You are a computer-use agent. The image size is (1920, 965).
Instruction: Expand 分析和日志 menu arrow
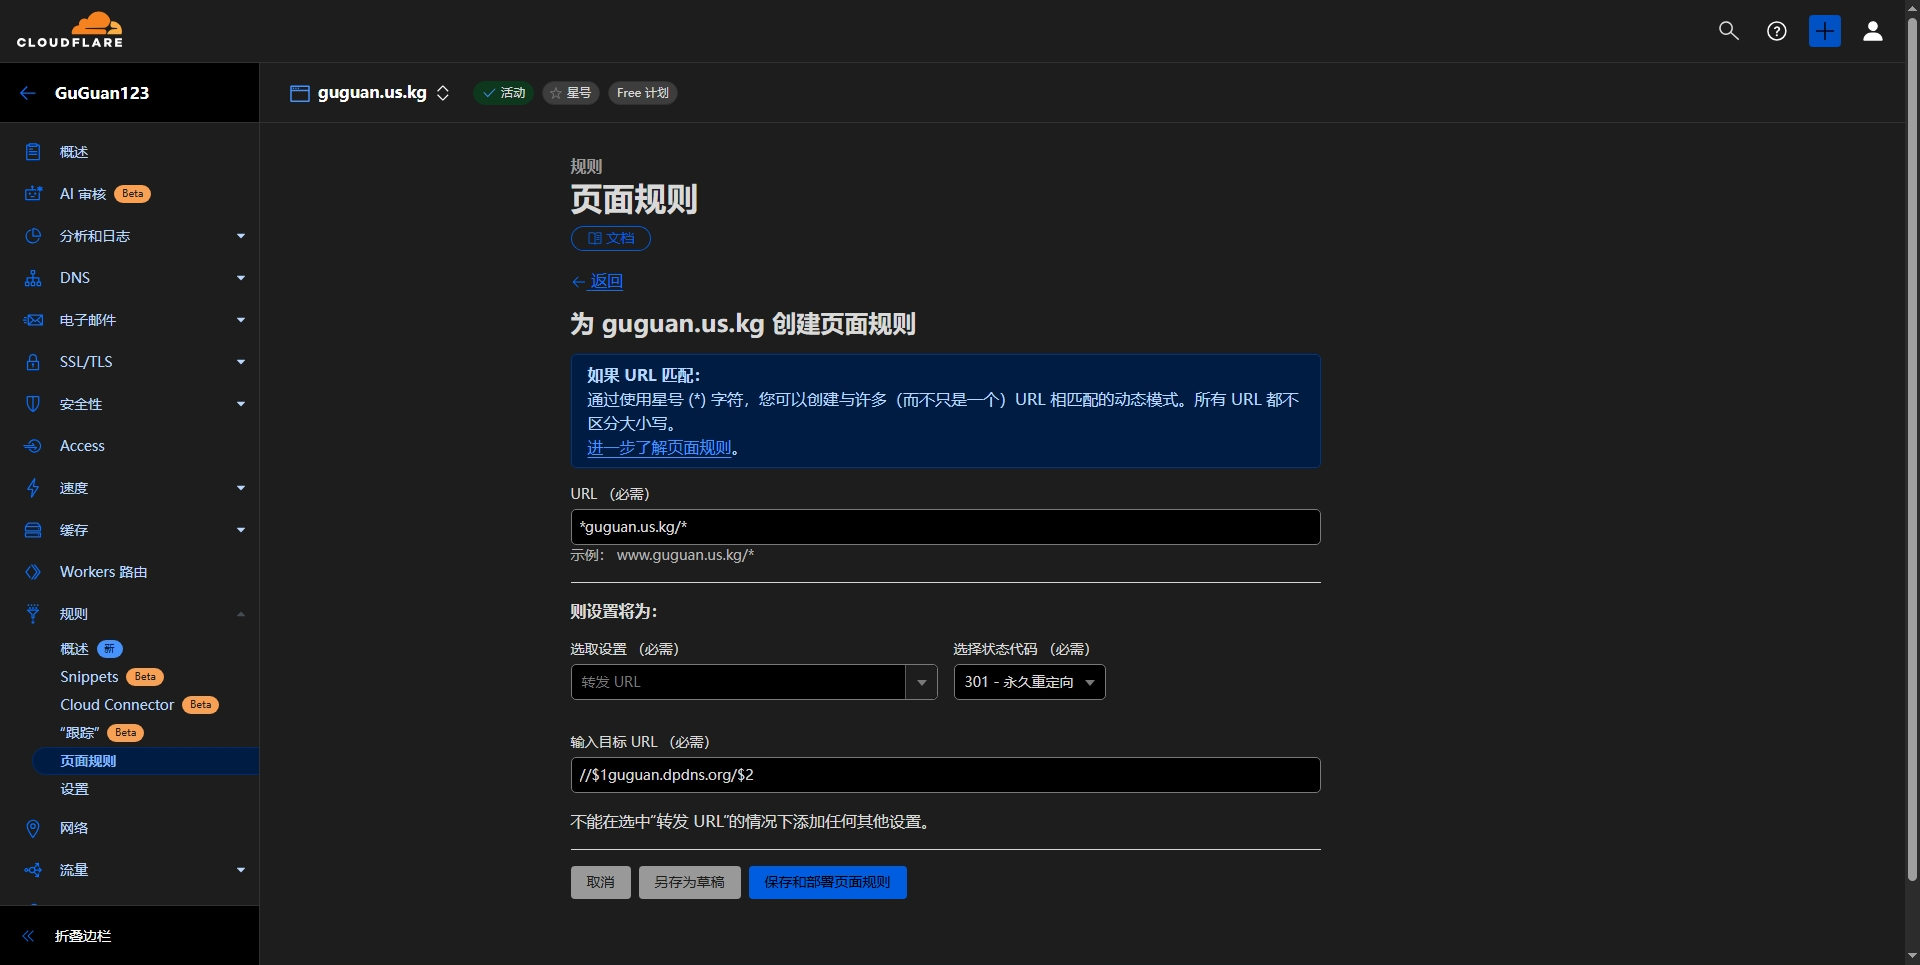(241, 236)
